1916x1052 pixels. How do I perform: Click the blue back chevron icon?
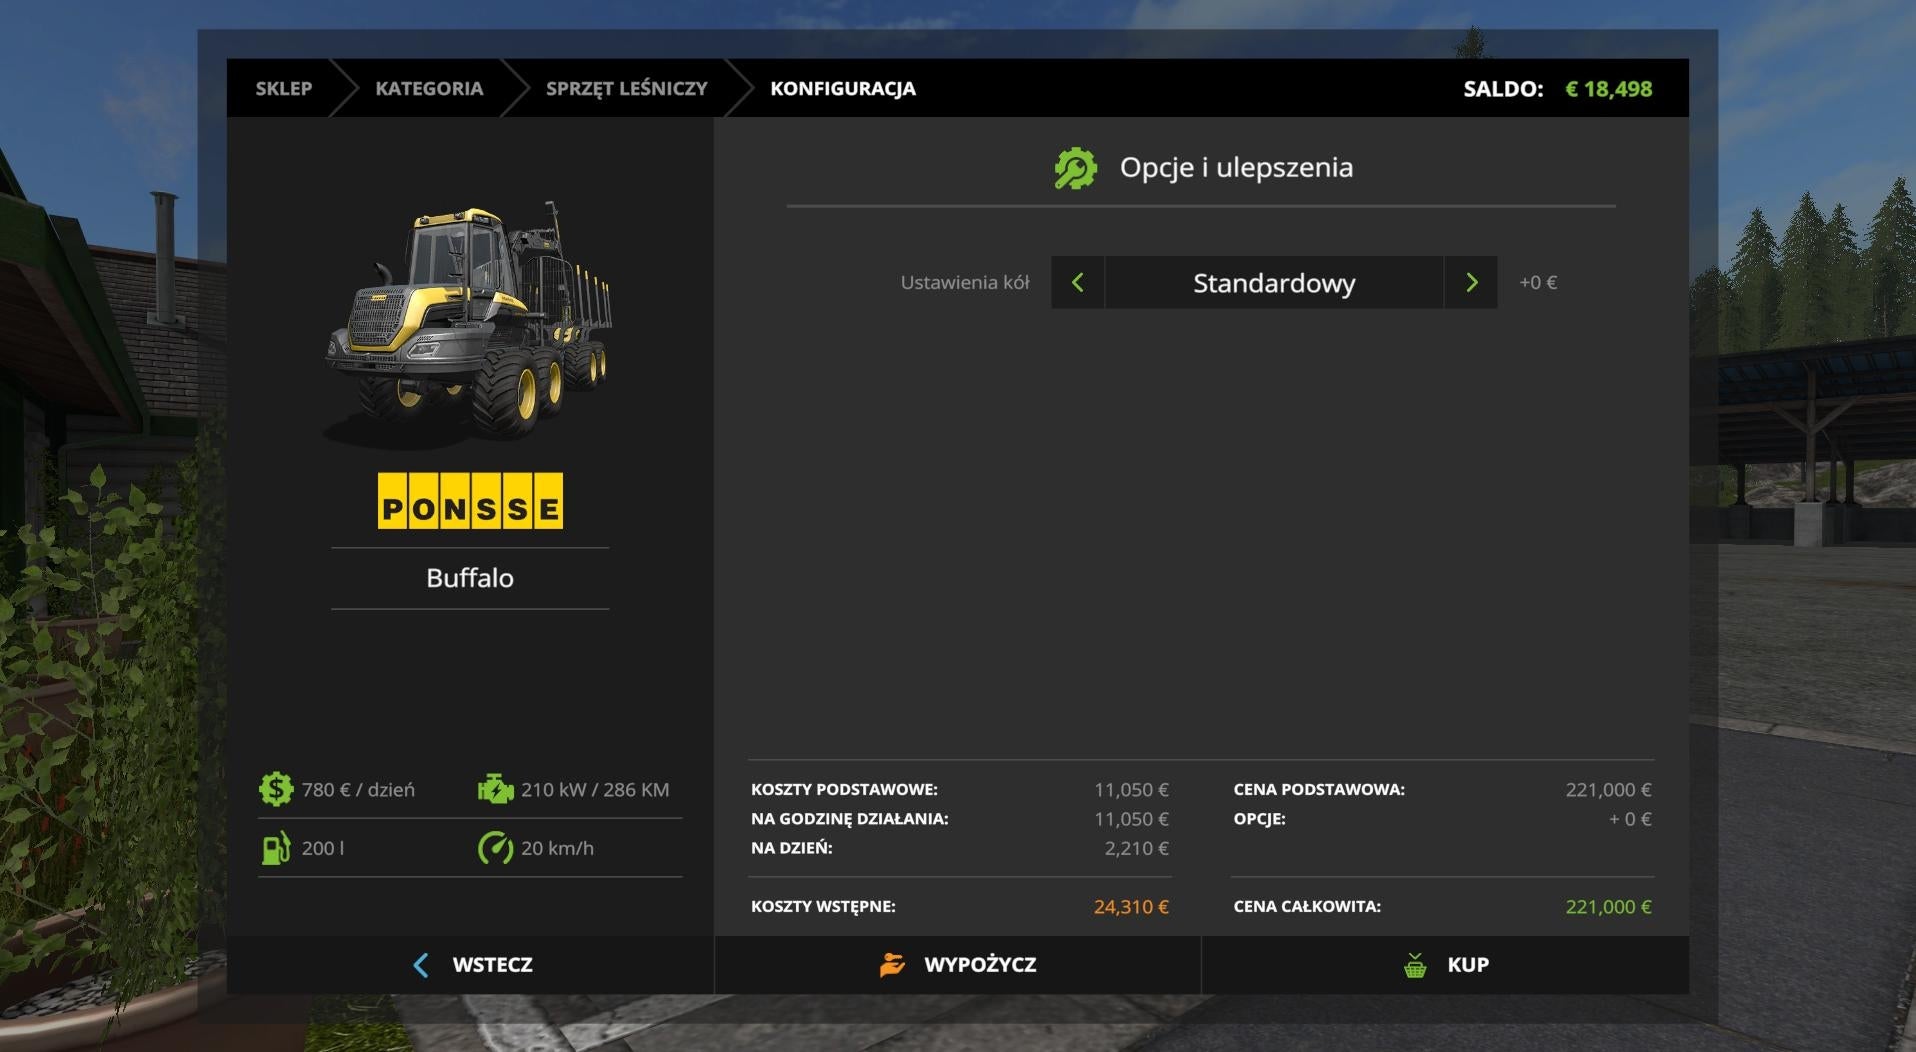pos(421,965)
